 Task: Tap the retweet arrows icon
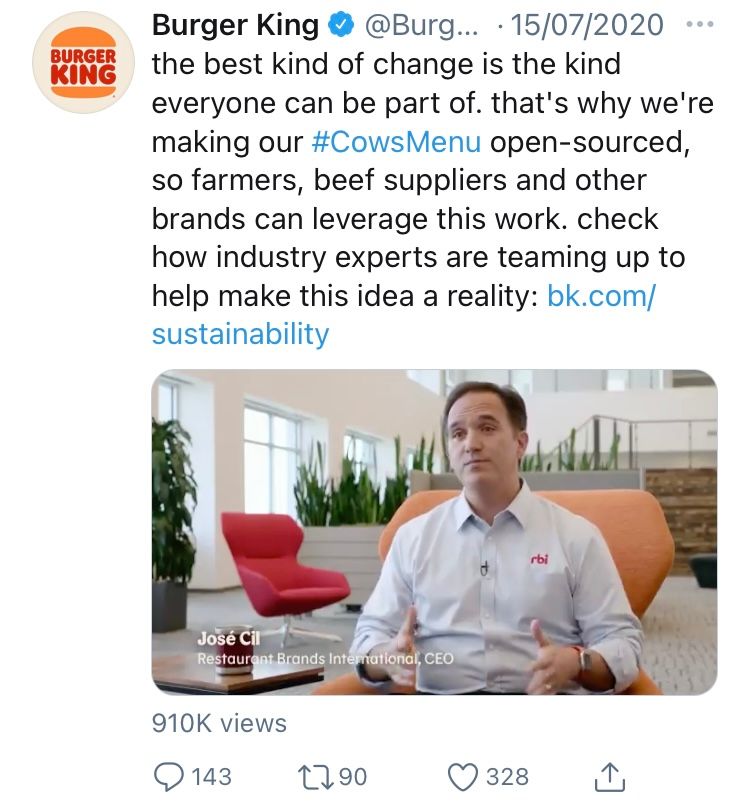316,777
